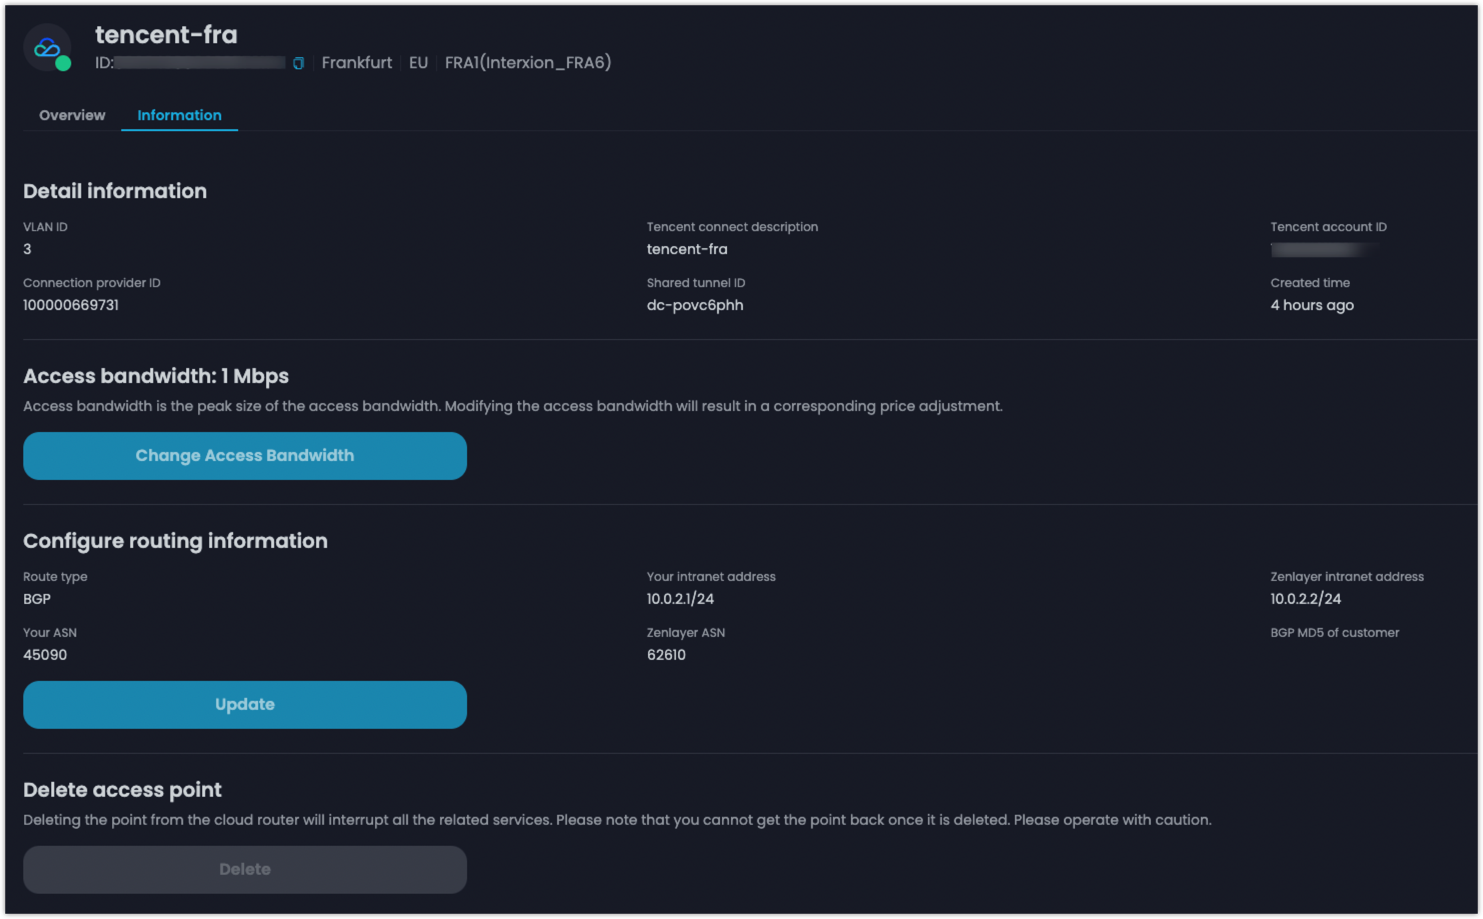Click the Delete access point button
Screen dimensions: 1483x919
[x=245, y=870]
